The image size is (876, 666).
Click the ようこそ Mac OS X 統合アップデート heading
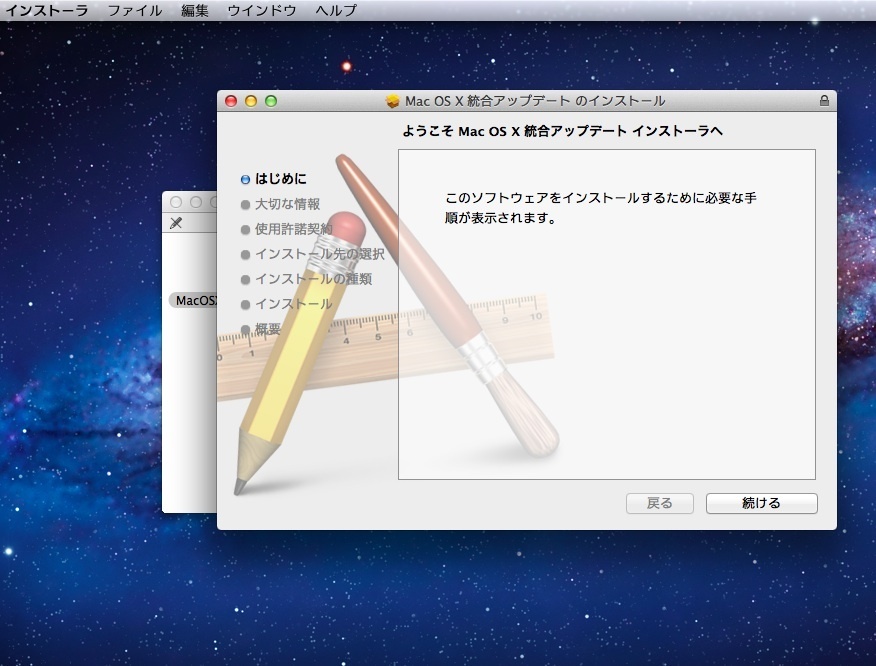pyautogui.click(x=562, y=131)
